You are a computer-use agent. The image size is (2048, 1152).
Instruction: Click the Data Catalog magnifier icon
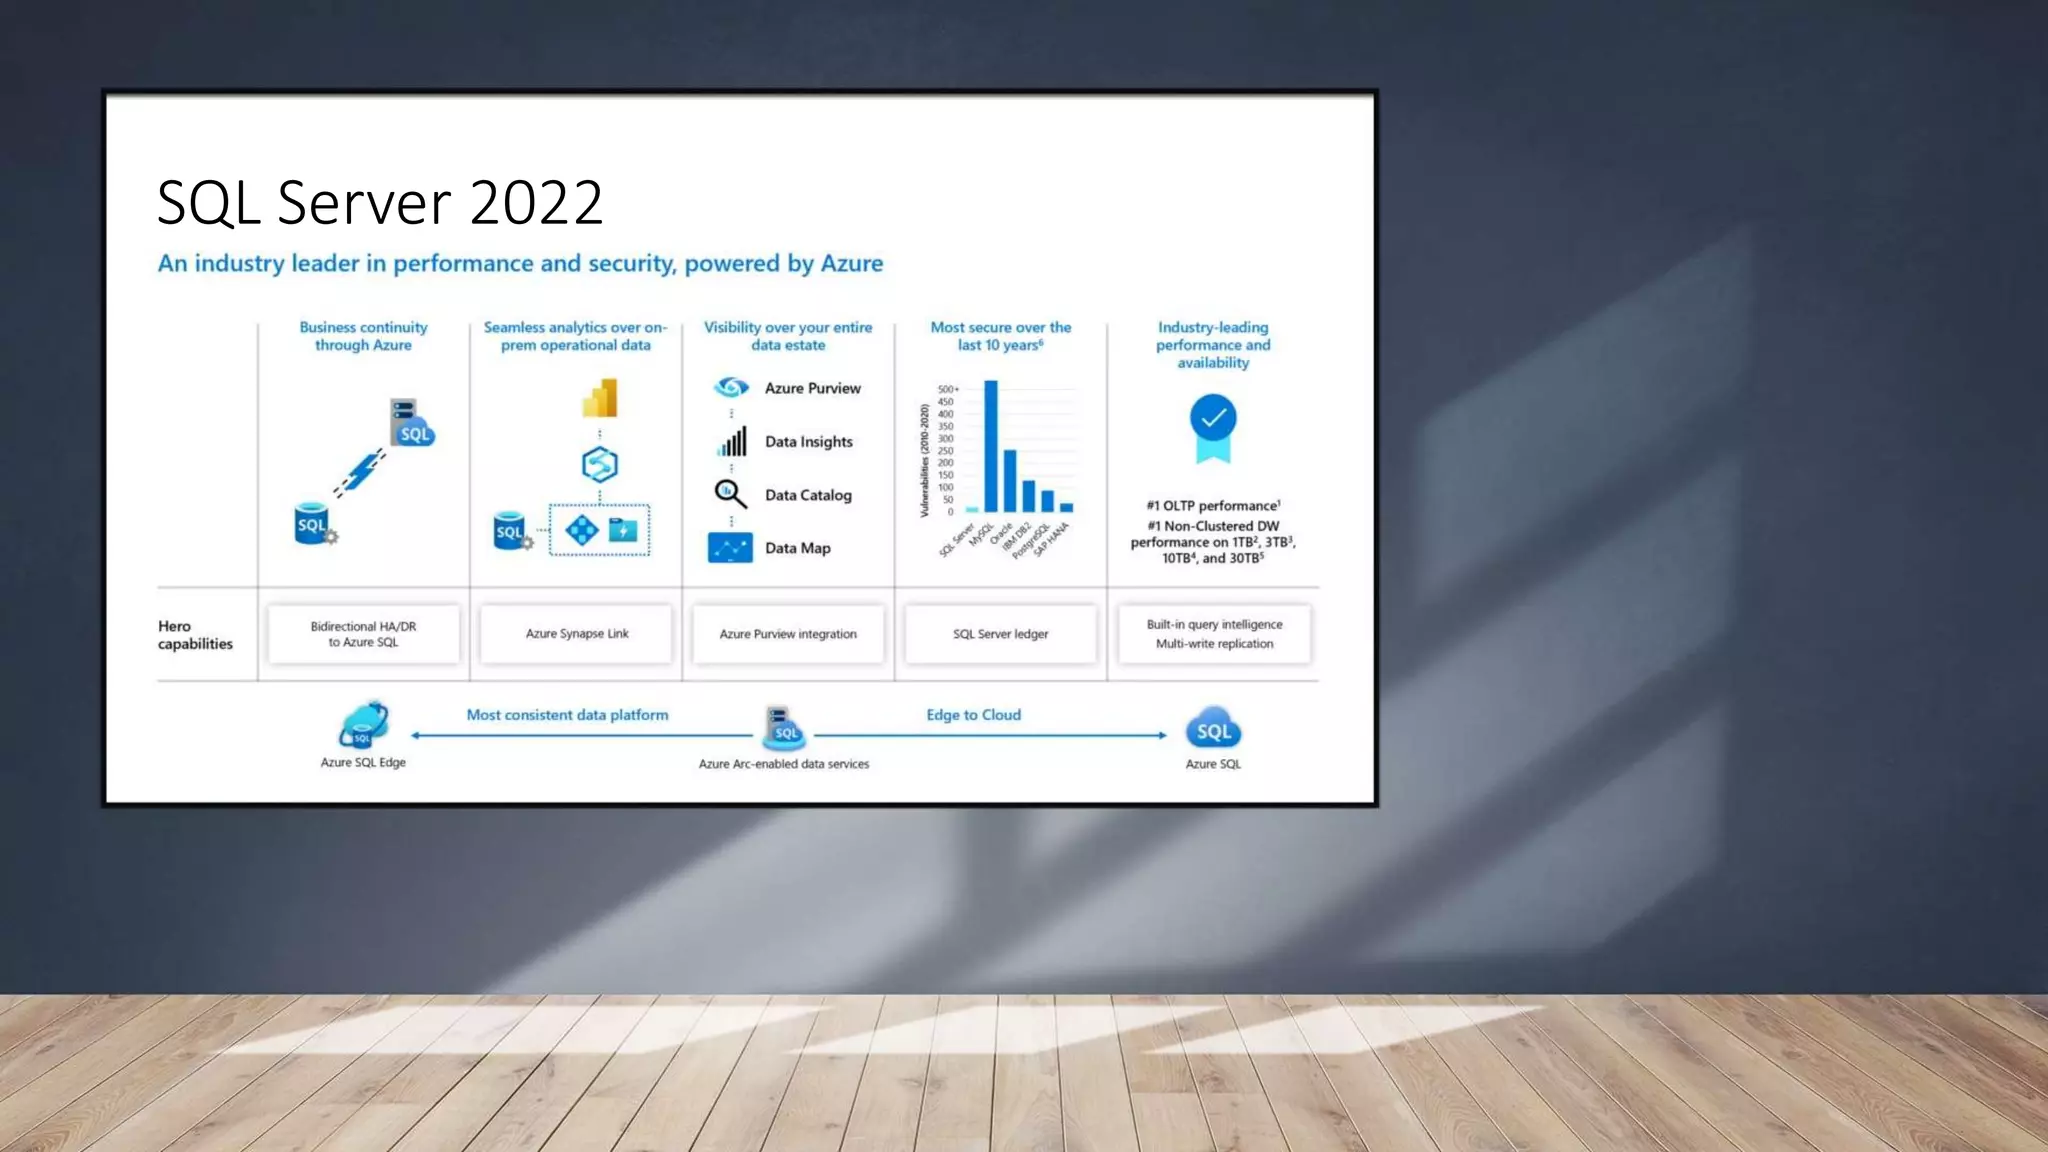click(x=730, y=494)
